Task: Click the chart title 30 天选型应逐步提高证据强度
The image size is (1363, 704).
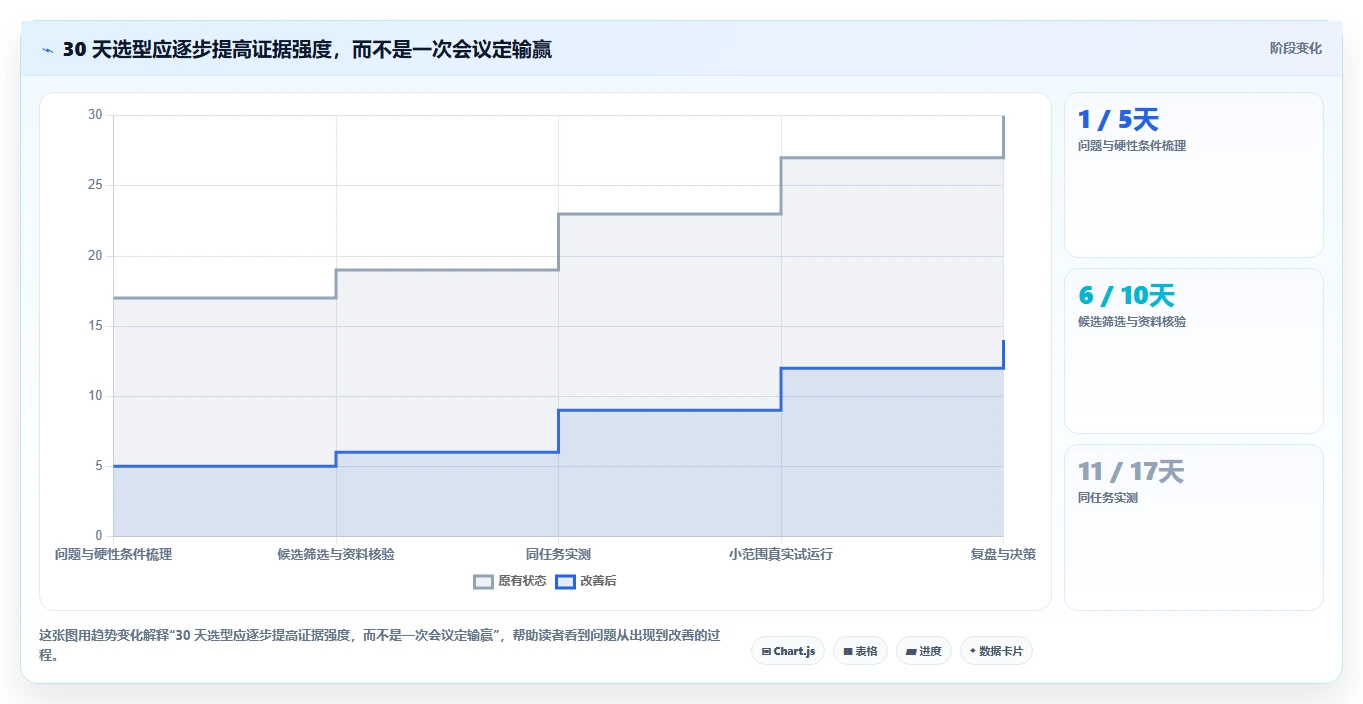Action: coord(307,49)
